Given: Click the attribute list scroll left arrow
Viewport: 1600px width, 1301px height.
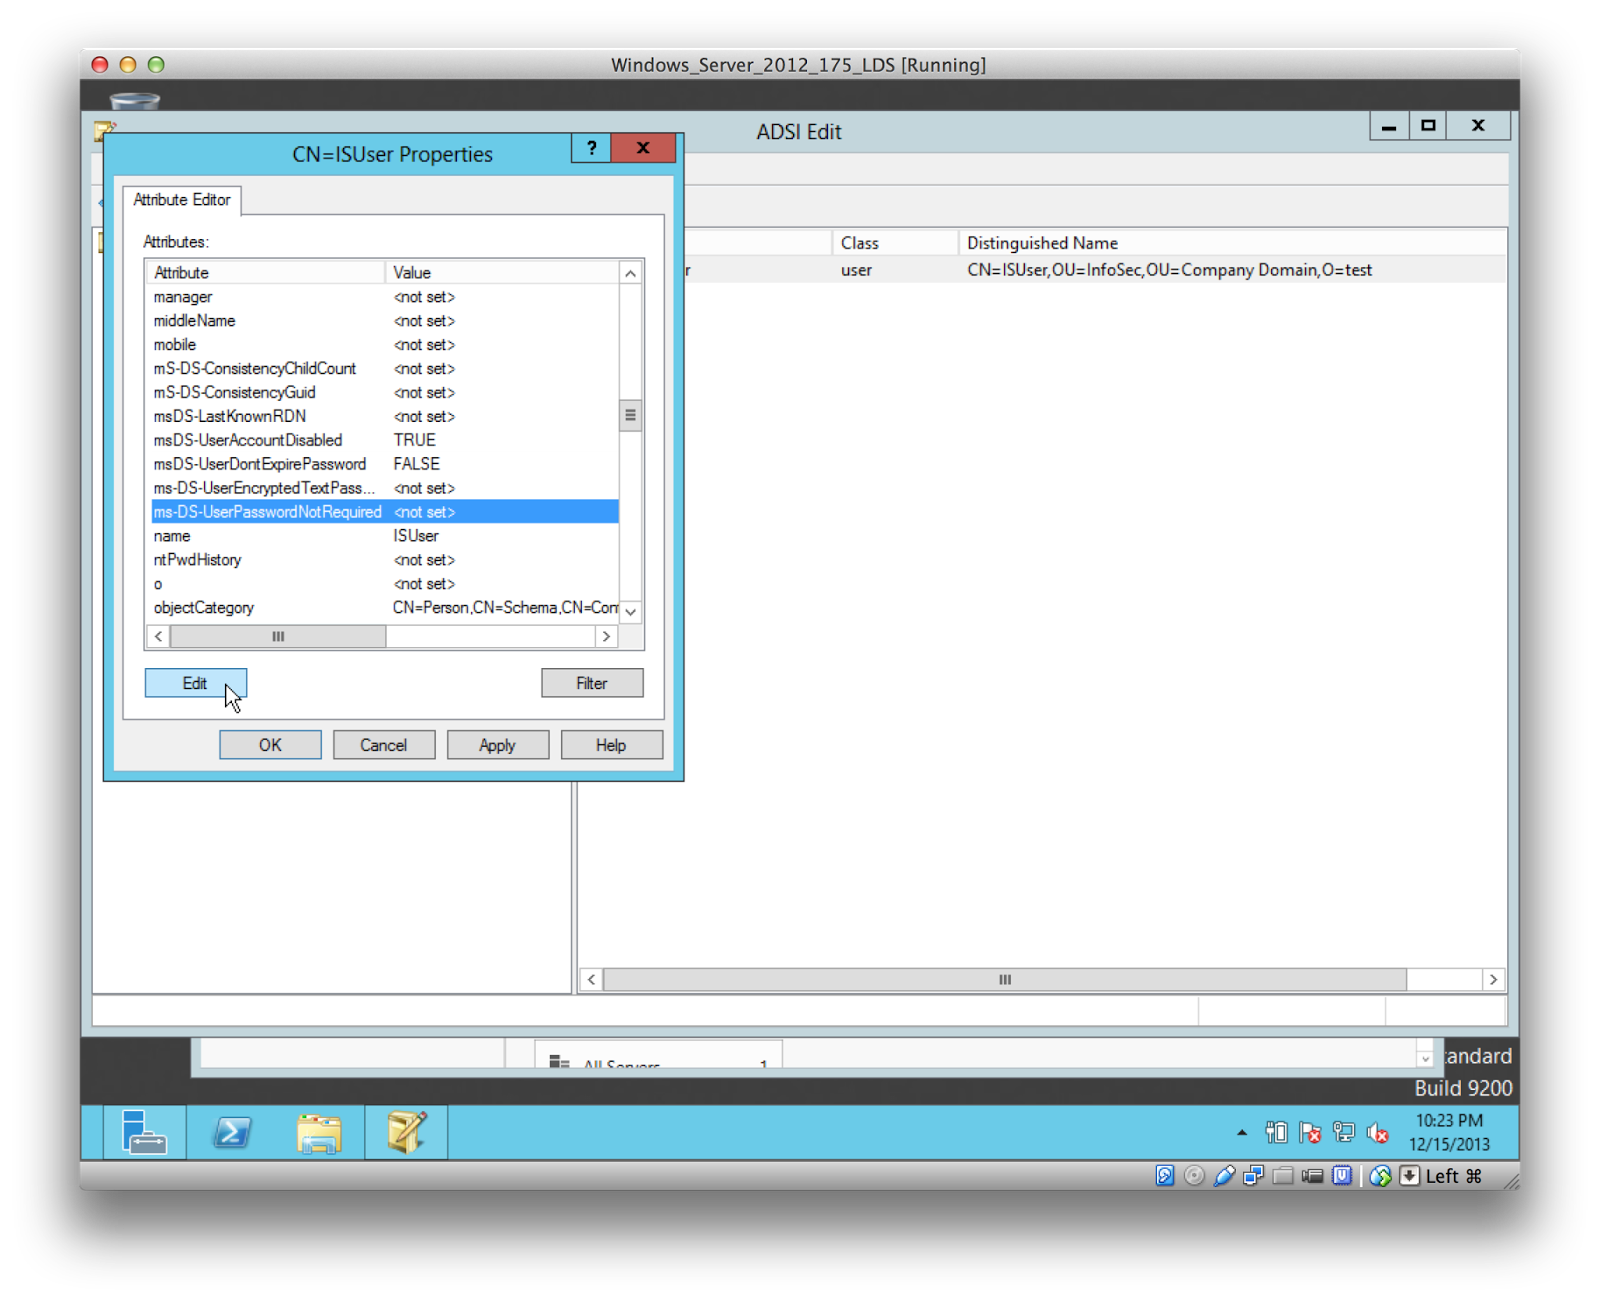Looking at the screenshot, I should [158, 636].
